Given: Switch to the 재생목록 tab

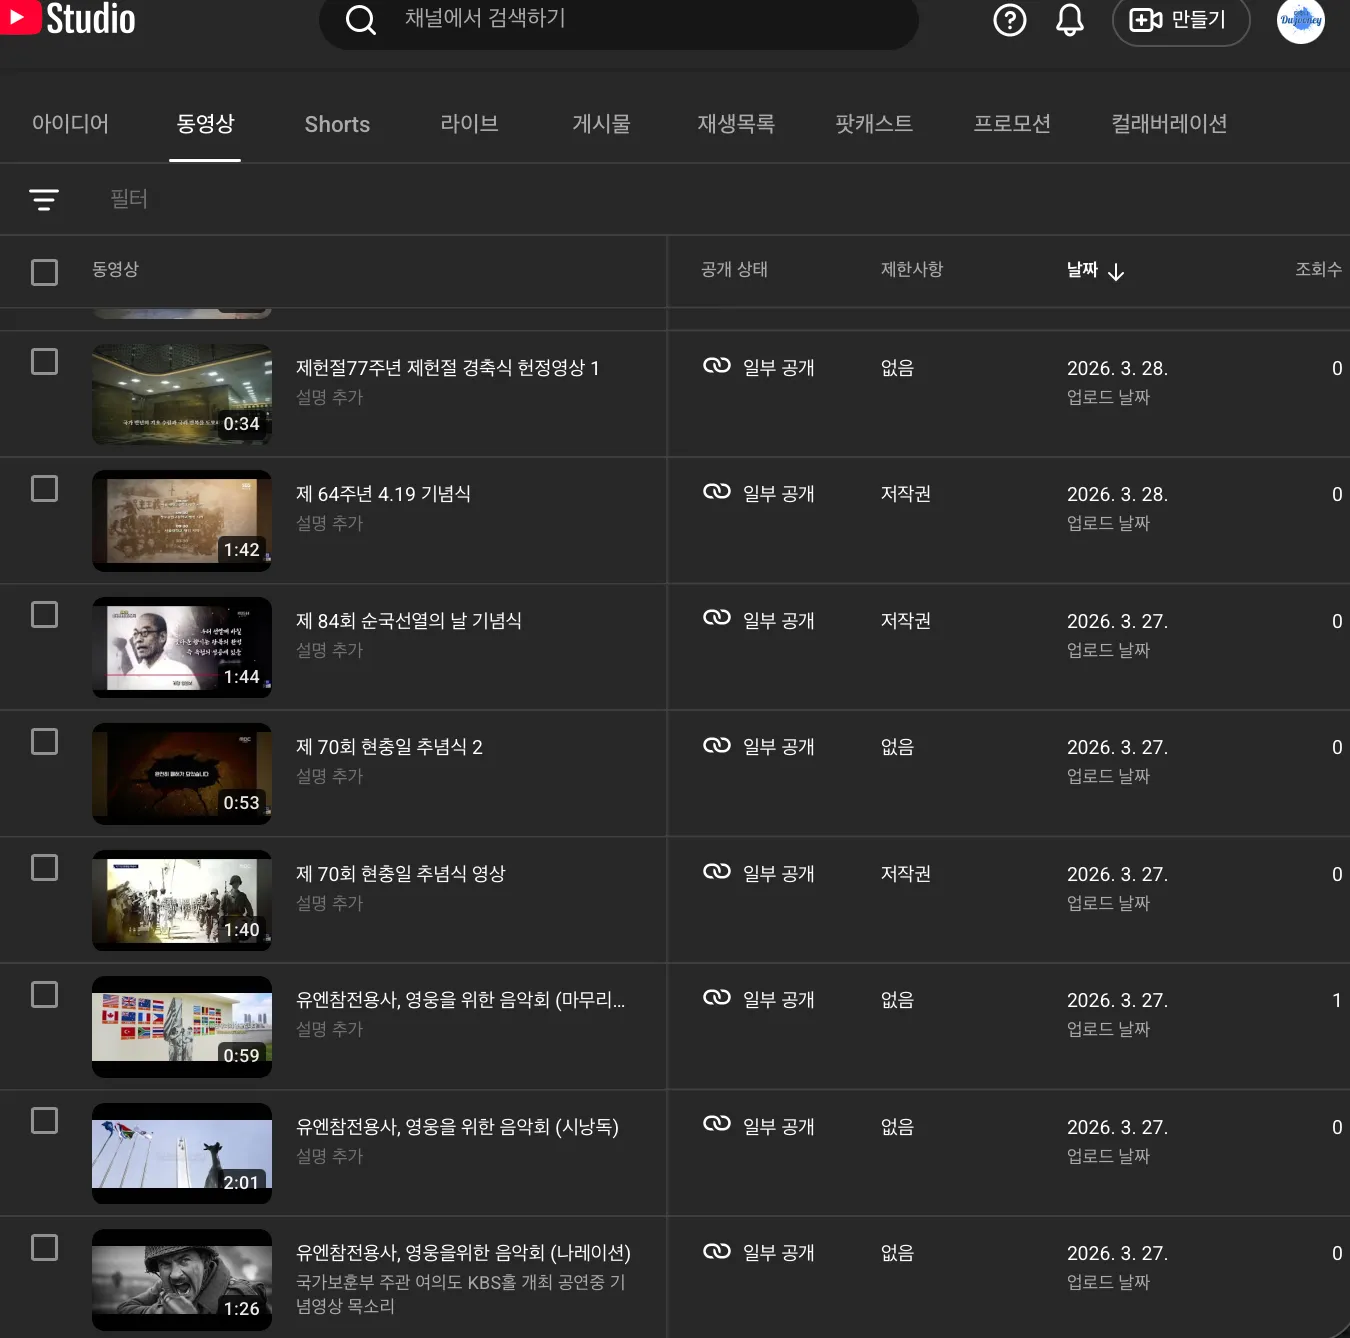Looking at the screenshot, I should (x=736, y=124).
